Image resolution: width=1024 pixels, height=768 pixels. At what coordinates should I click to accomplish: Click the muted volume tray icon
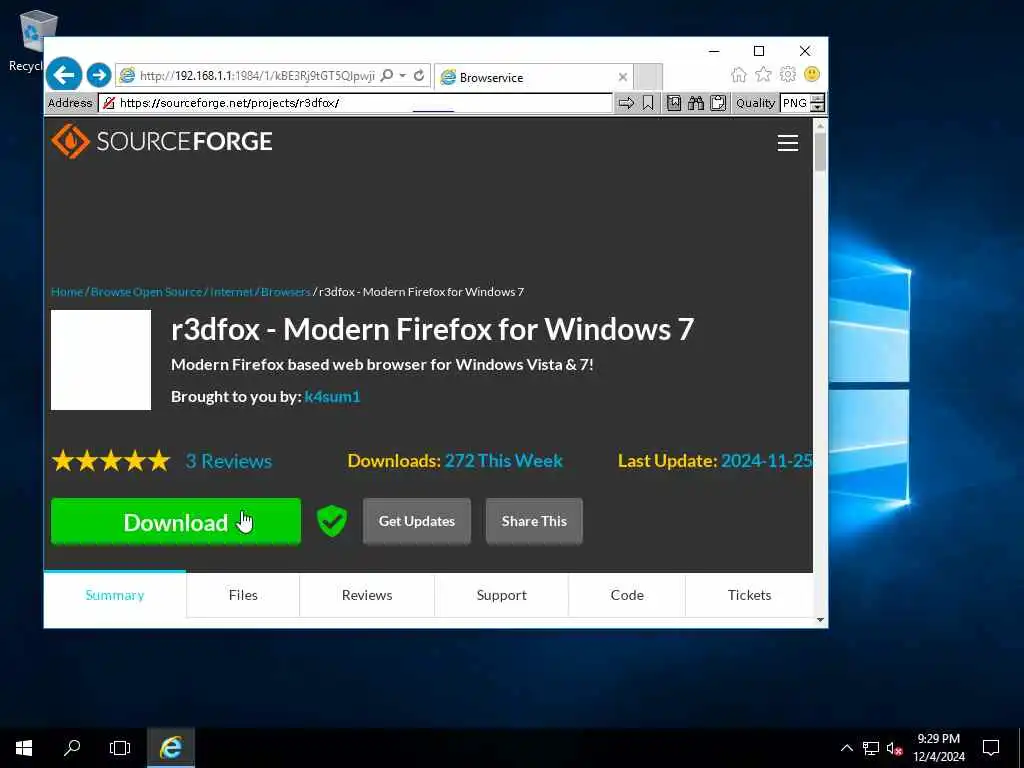895,748
